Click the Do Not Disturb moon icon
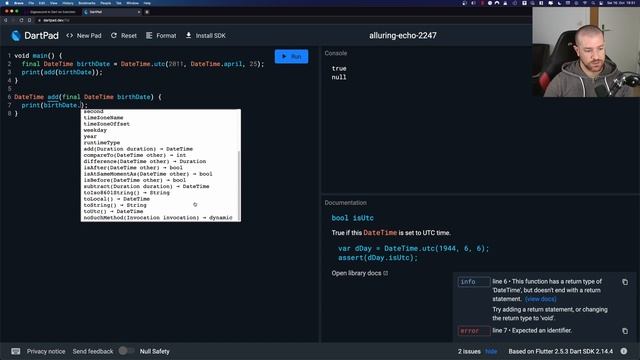The height and width of the screenshot is (360, 640). pyautogui.click(x=560, y=3)
